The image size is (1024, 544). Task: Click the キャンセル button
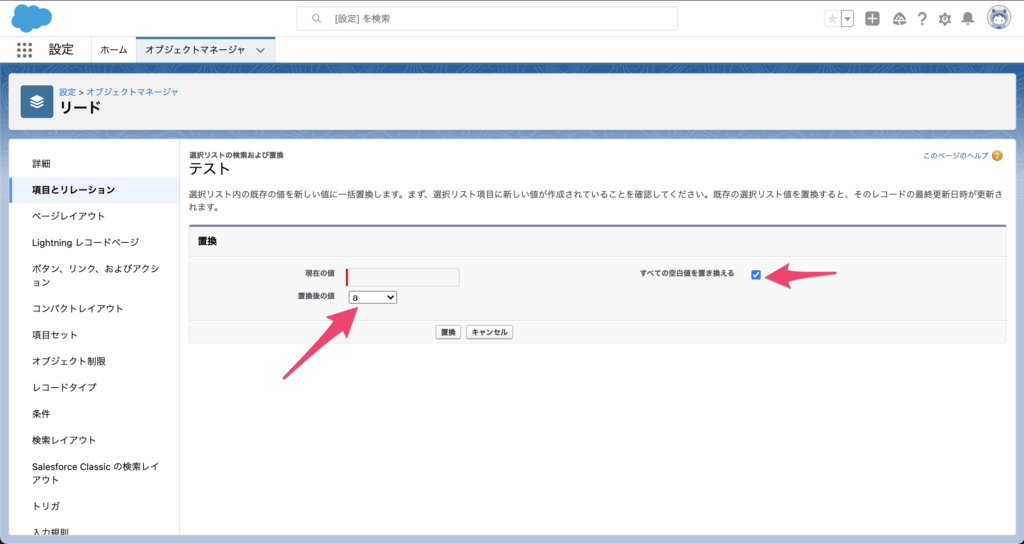489,332
